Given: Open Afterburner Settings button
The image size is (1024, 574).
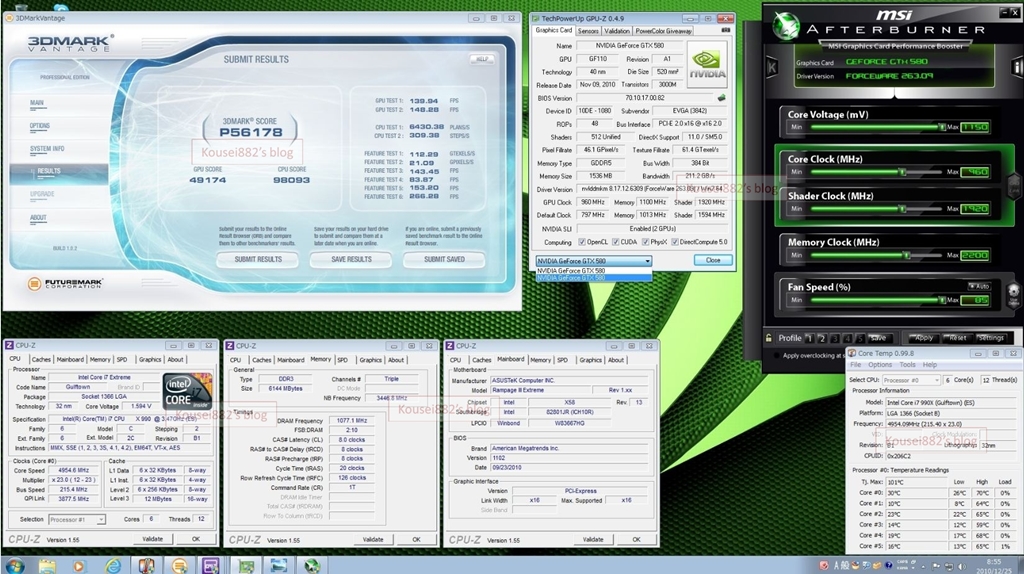Looking at the screenshot, I should [x=991, y=338].
